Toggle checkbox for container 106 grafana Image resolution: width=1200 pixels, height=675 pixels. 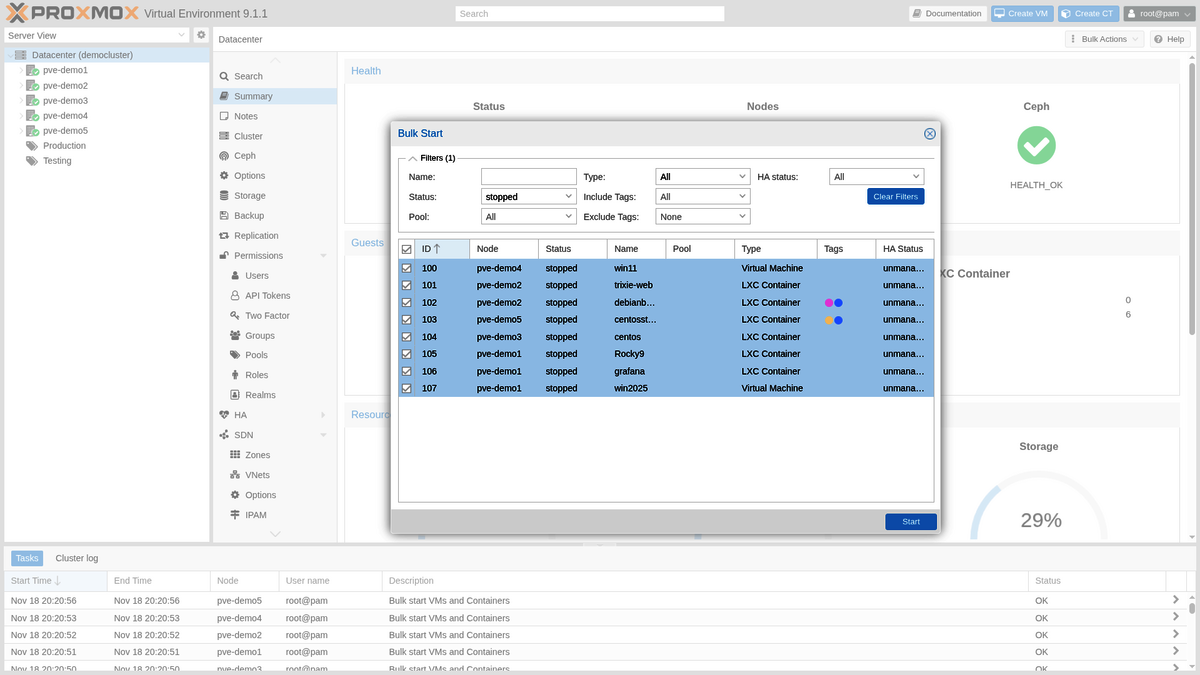406,371
